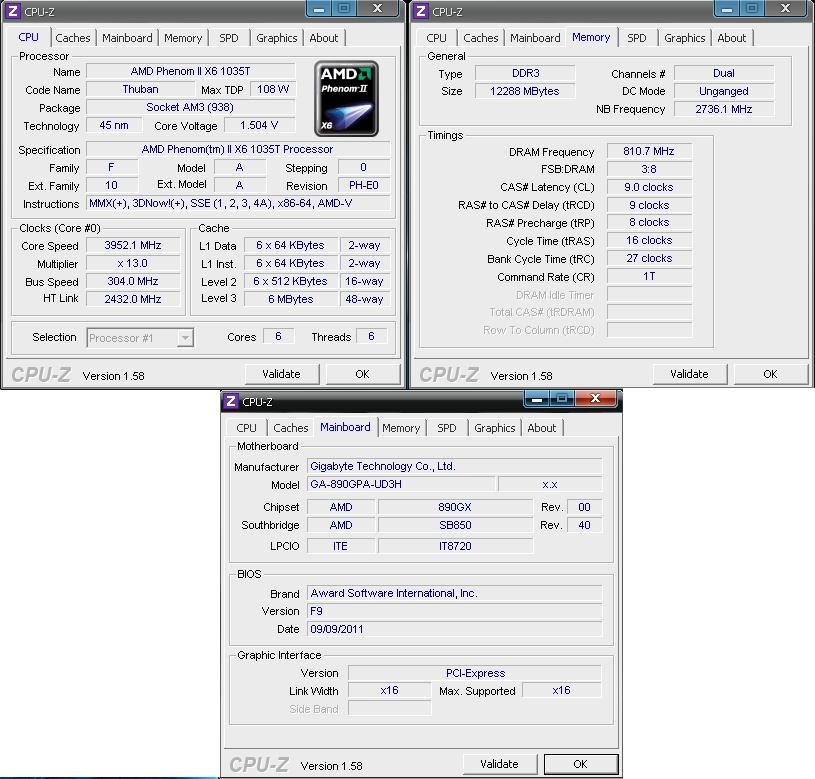Minimize the Mainboard tab window
The width and height of the screenshot is (815, 779).
coord(537,399)
